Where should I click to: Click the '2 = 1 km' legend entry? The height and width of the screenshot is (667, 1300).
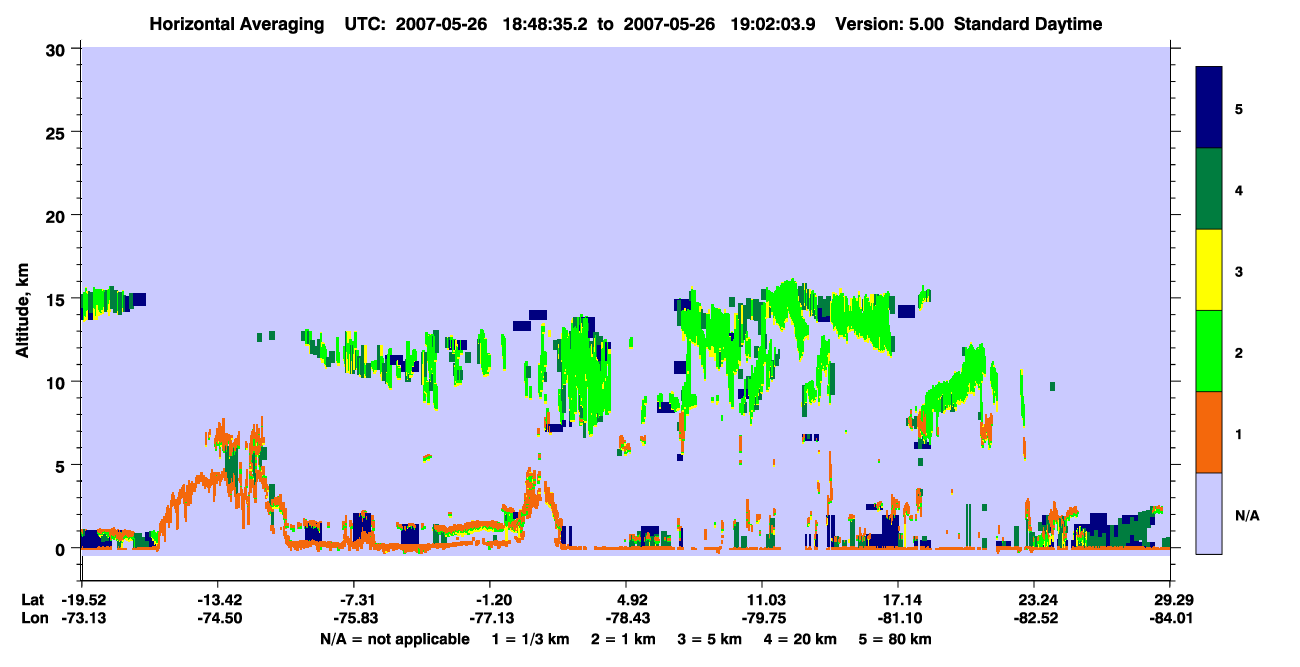coord(624,639)
